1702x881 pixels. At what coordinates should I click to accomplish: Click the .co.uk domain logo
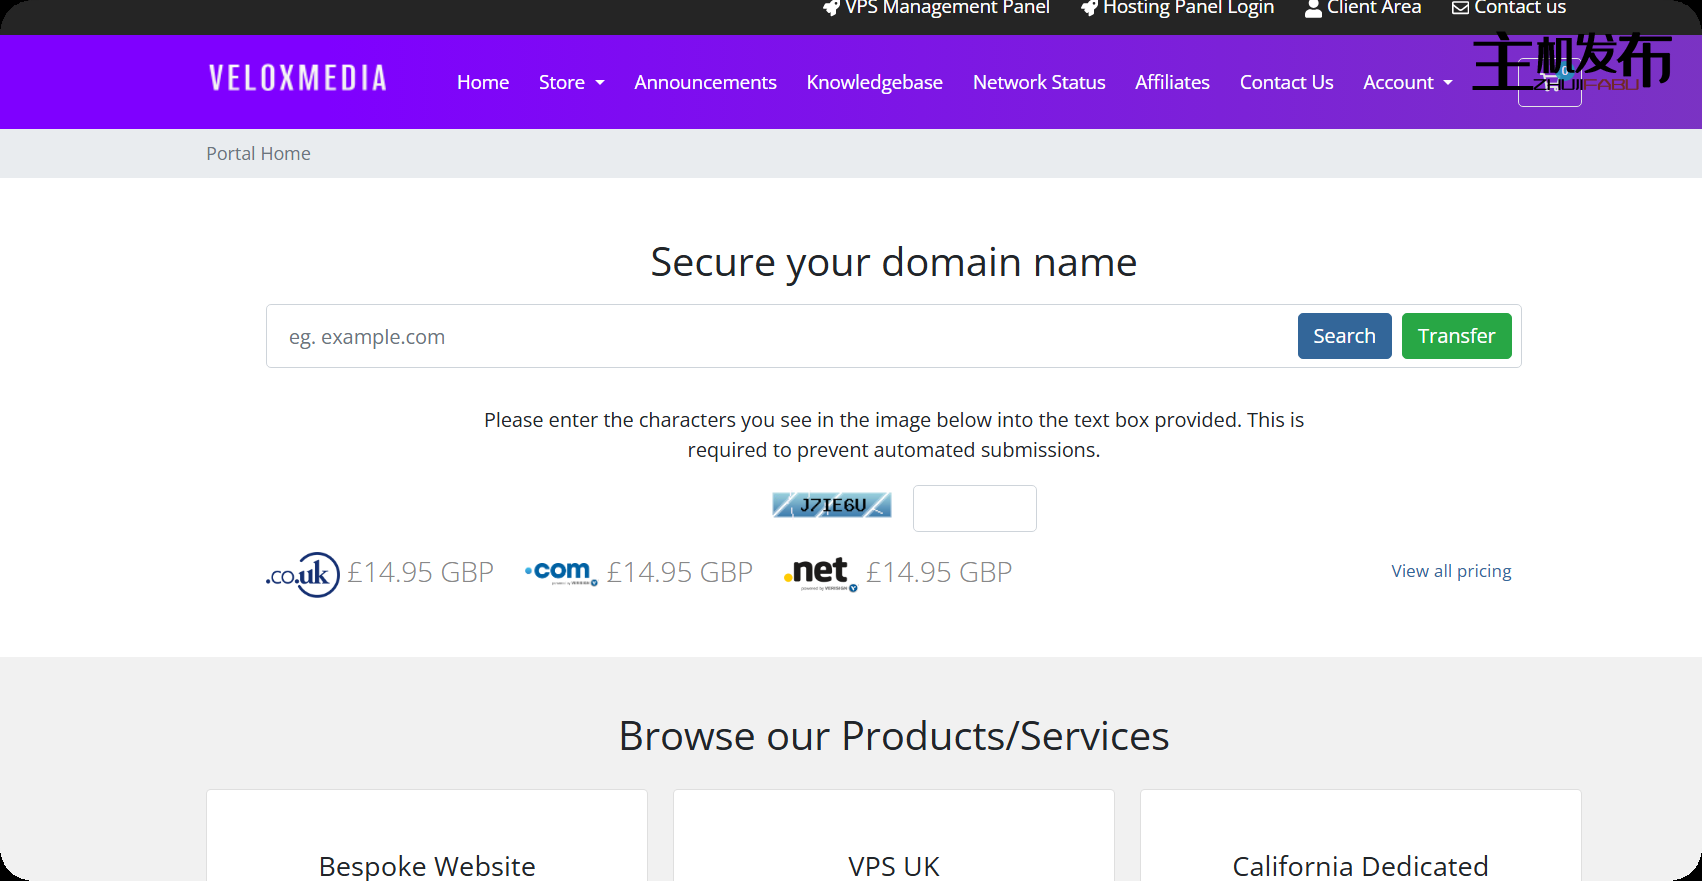pos(302,574)
